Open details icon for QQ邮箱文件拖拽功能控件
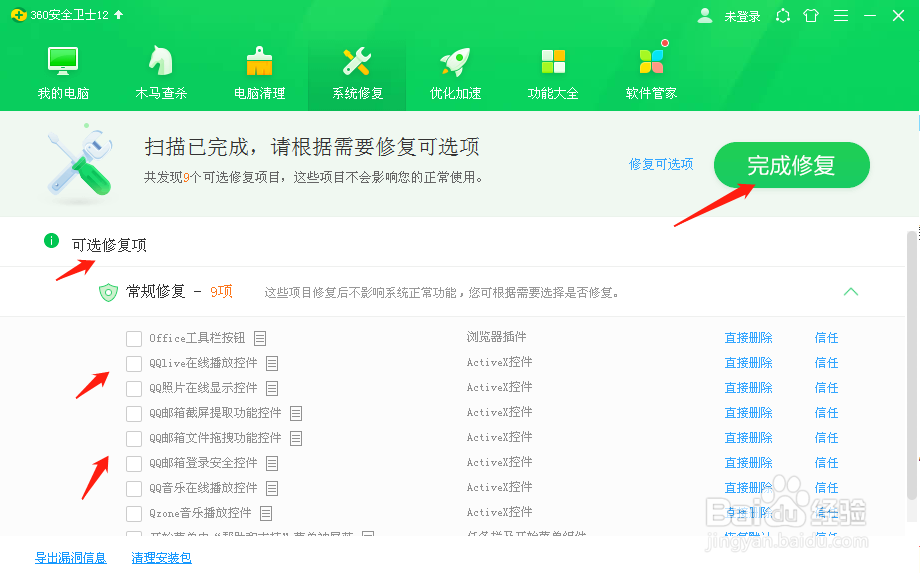 [x=296, y=438]
